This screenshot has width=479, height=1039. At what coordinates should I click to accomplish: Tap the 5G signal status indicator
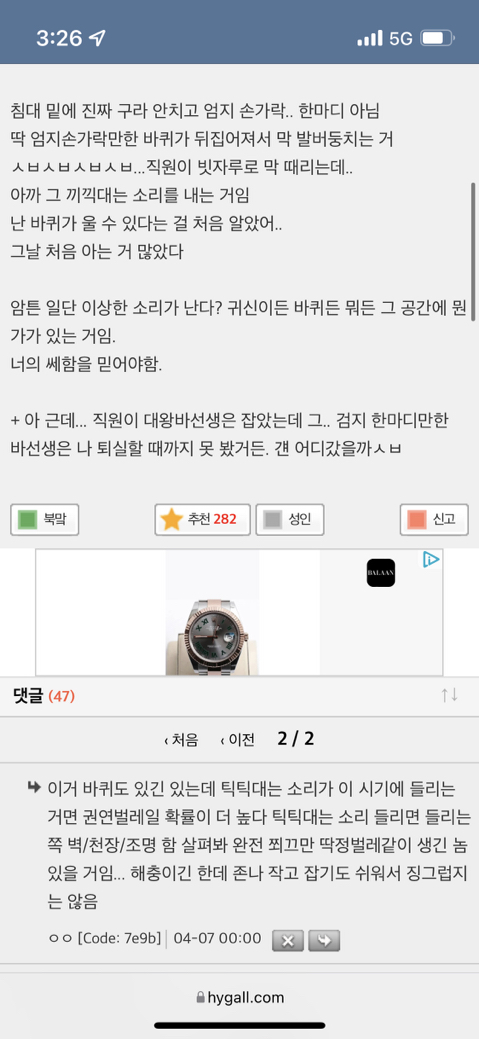point(401,38)
